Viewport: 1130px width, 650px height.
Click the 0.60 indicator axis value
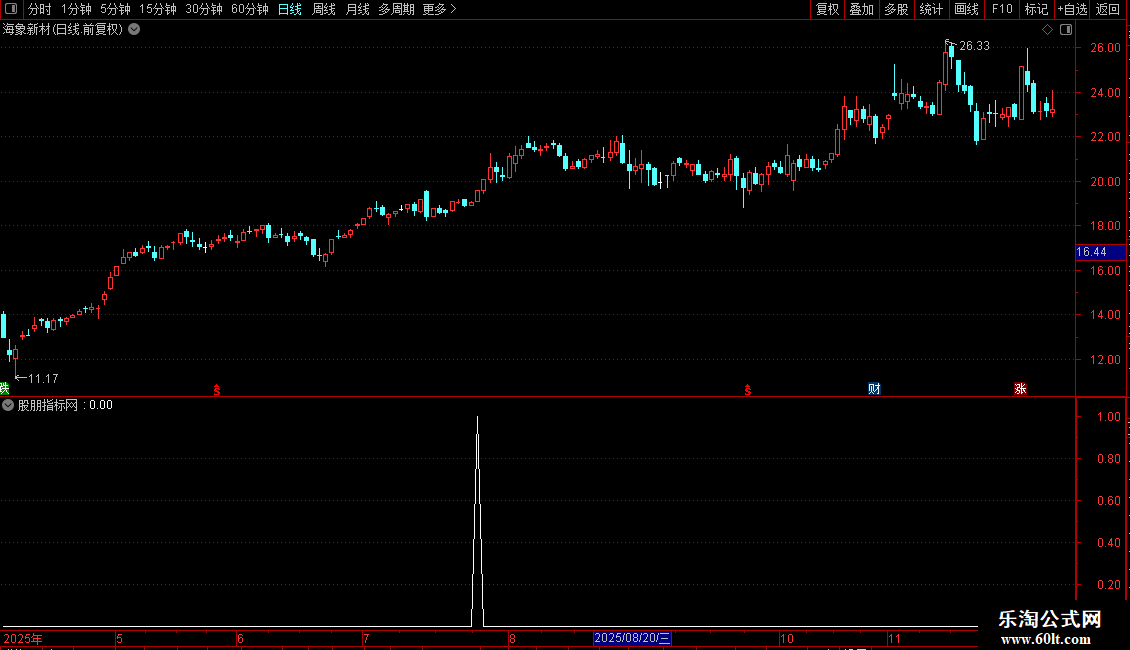coord(1108,501)
